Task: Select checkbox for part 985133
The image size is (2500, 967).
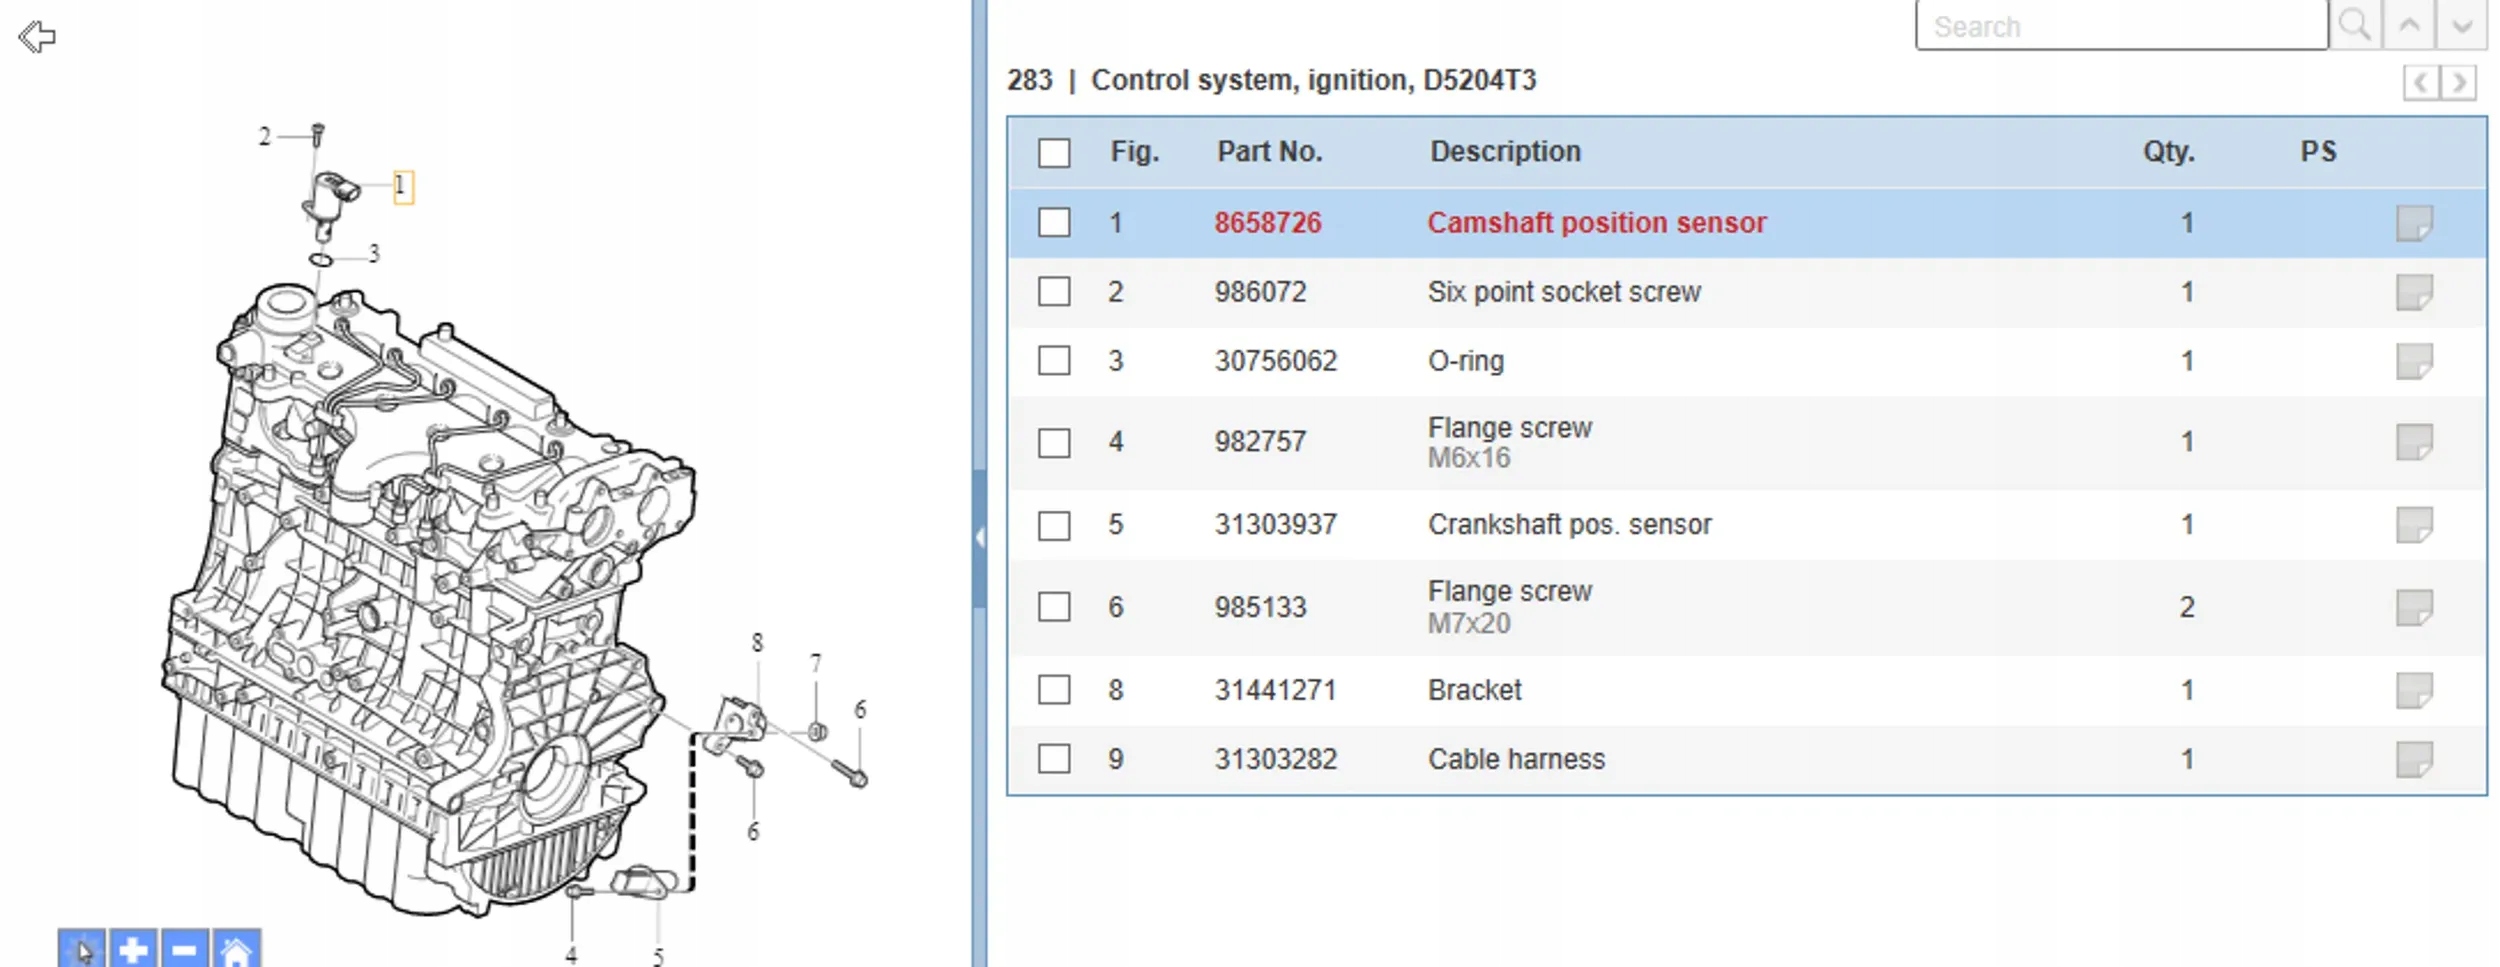Action: (1054, 607)
